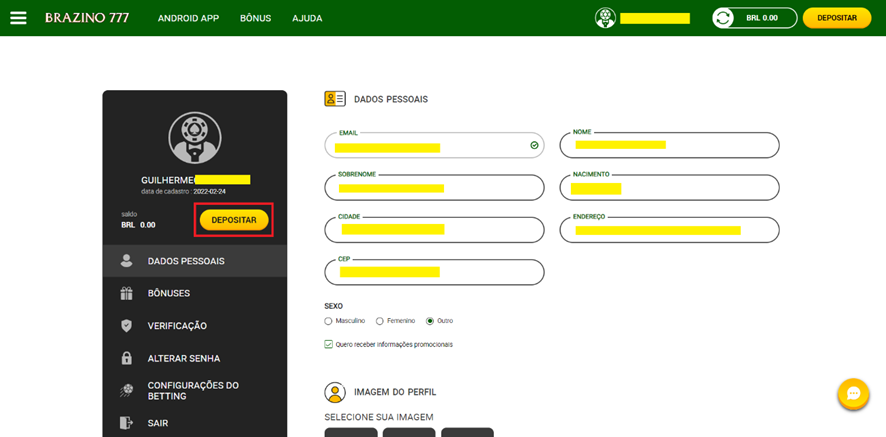Screen dimensions: 886x437
Task: Open the live chat bubble icon
Action: click(x=853, y=394)
